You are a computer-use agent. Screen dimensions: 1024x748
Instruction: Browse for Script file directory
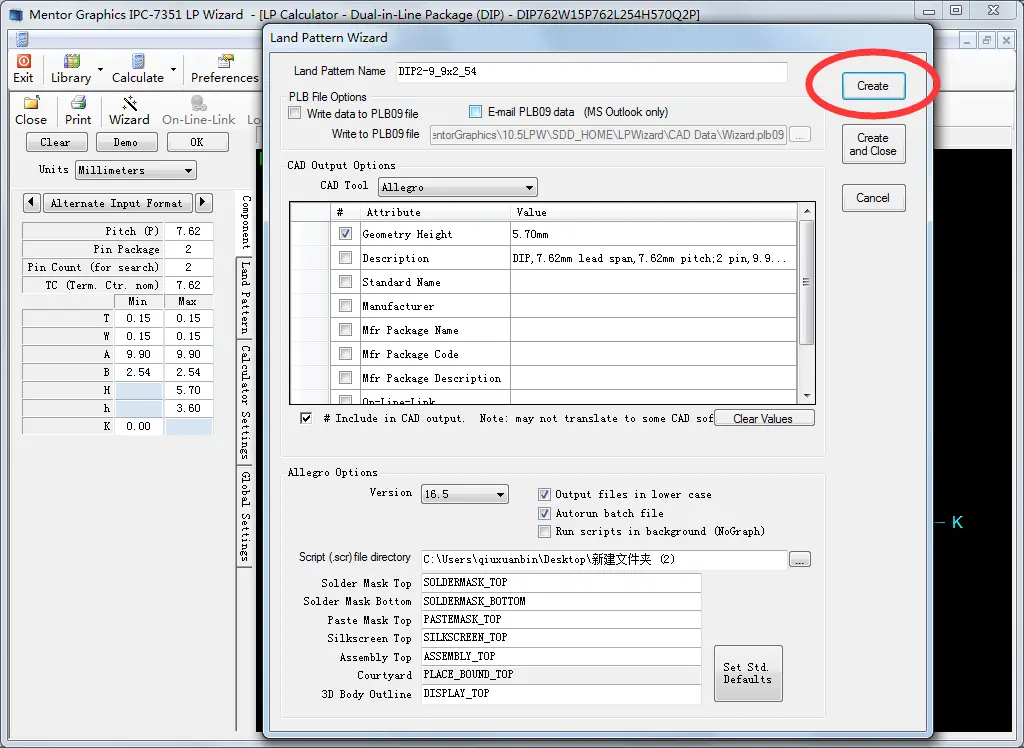click(x=799, y=559)
